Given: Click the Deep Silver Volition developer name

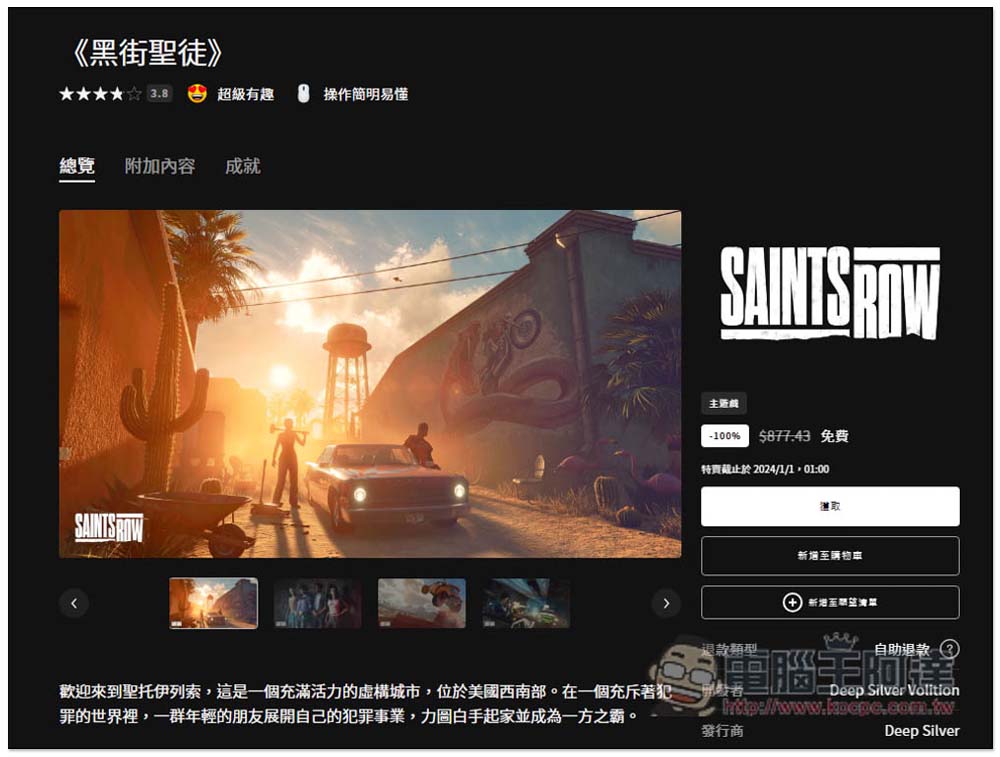Looking at the screenshot, I should [x=894, y=690].
